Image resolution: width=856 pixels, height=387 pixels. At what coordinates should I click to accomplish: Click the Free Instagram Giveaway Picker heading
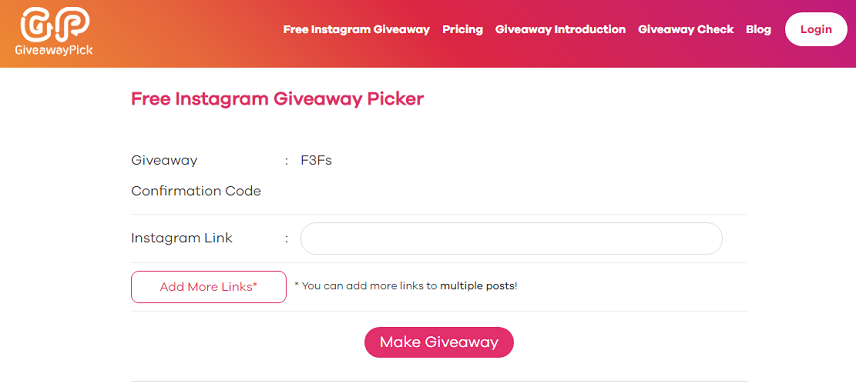click(x=277, y=99)
